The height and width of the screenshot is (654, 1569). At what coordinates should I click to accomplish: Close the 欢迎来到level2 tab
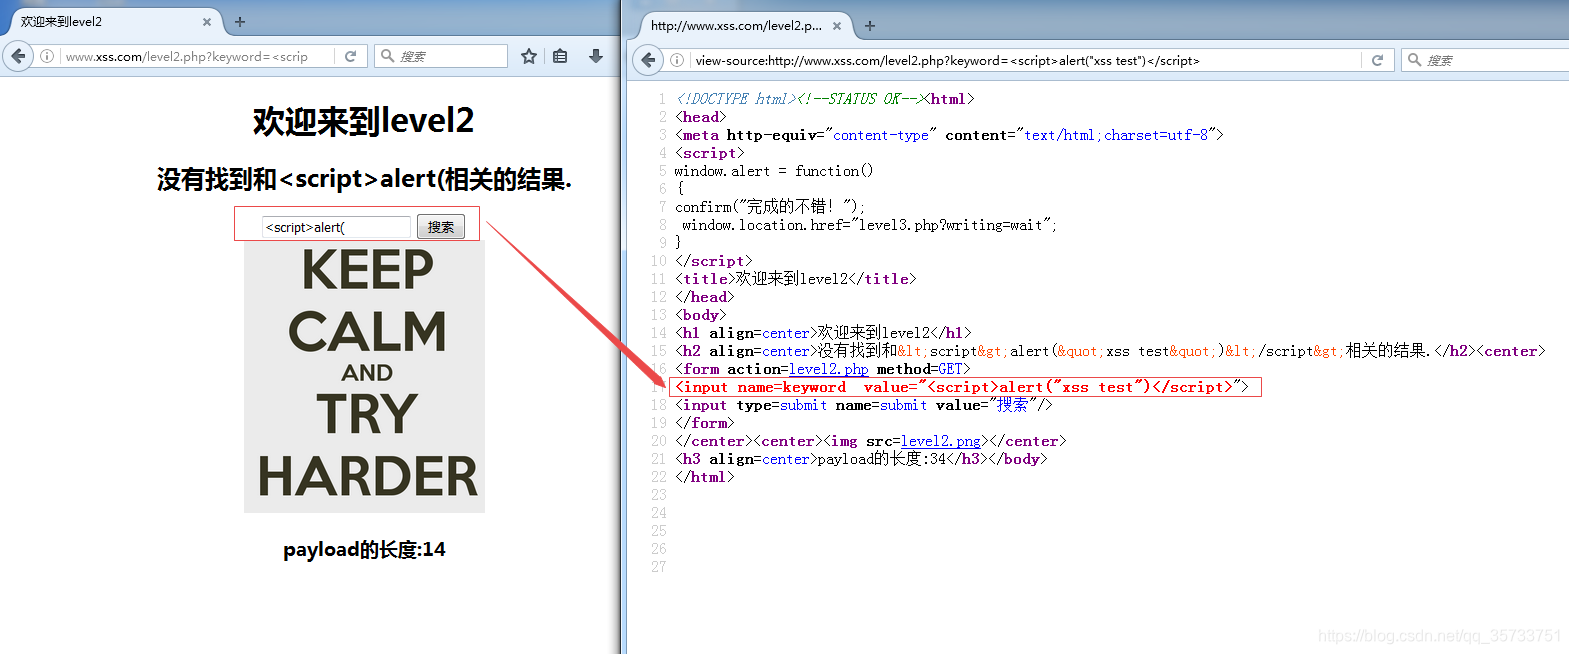coord(207,21)
